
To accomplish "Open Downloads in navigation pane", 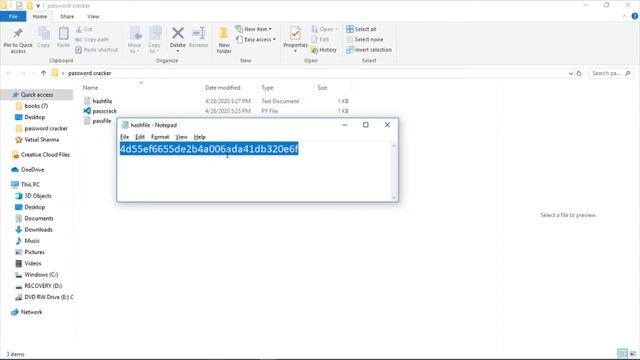I will (x=38, y=229).
